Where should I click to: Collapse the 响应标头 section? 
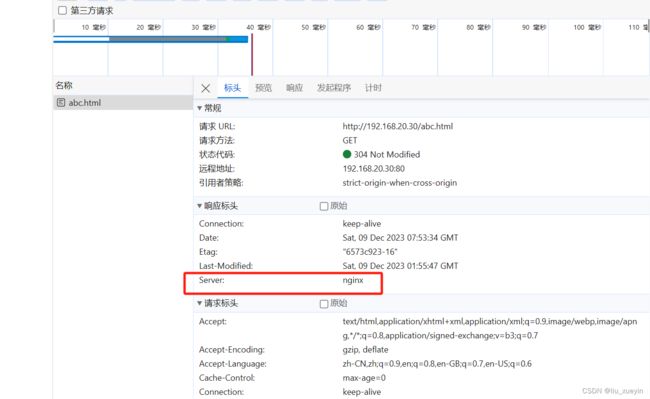(199, 206)
